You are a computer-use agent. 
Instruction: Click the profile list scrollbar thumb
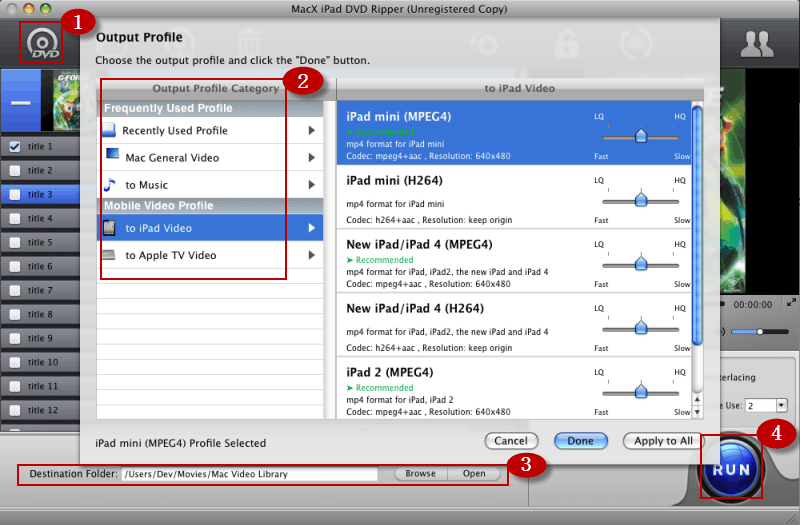(697, 224)
